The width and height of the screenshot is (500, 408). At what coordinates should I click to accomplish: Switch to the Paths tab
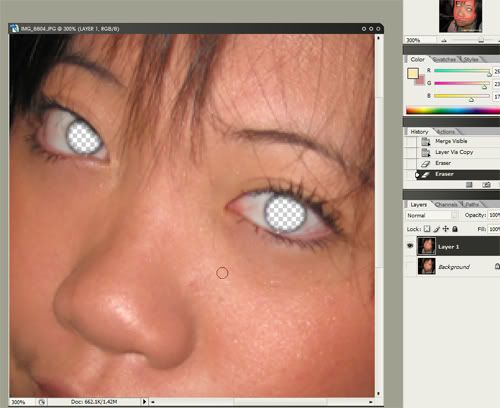(x=472, y=204)
